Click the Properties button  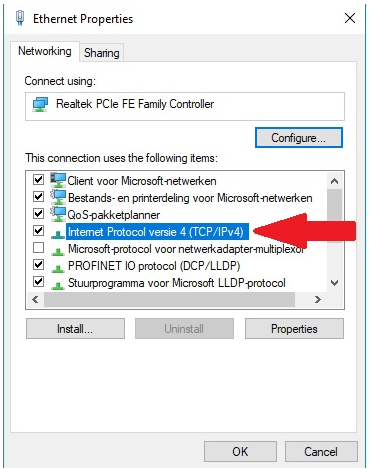tap(294, 329)
